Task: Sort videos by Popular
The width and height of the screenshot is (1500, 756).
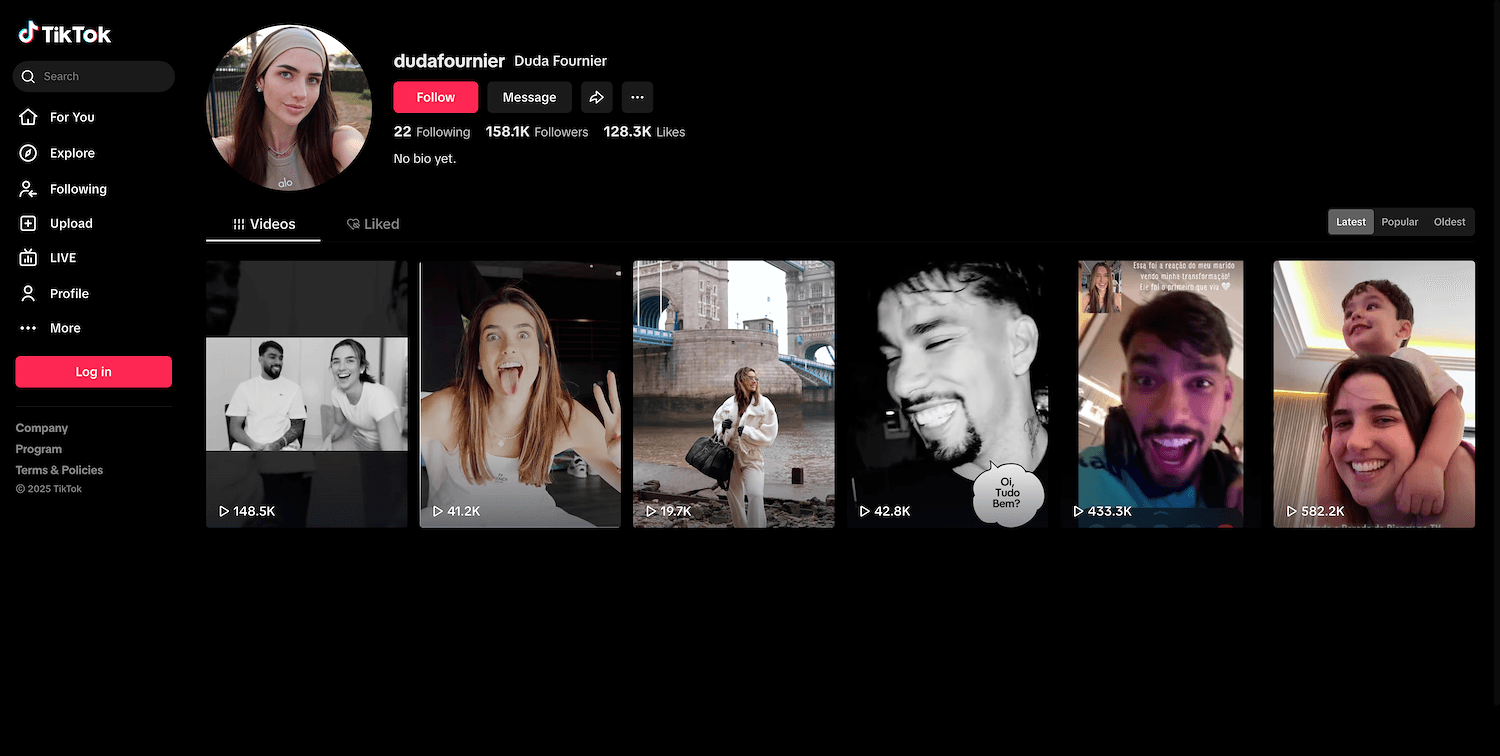Action: point(1399,222)
